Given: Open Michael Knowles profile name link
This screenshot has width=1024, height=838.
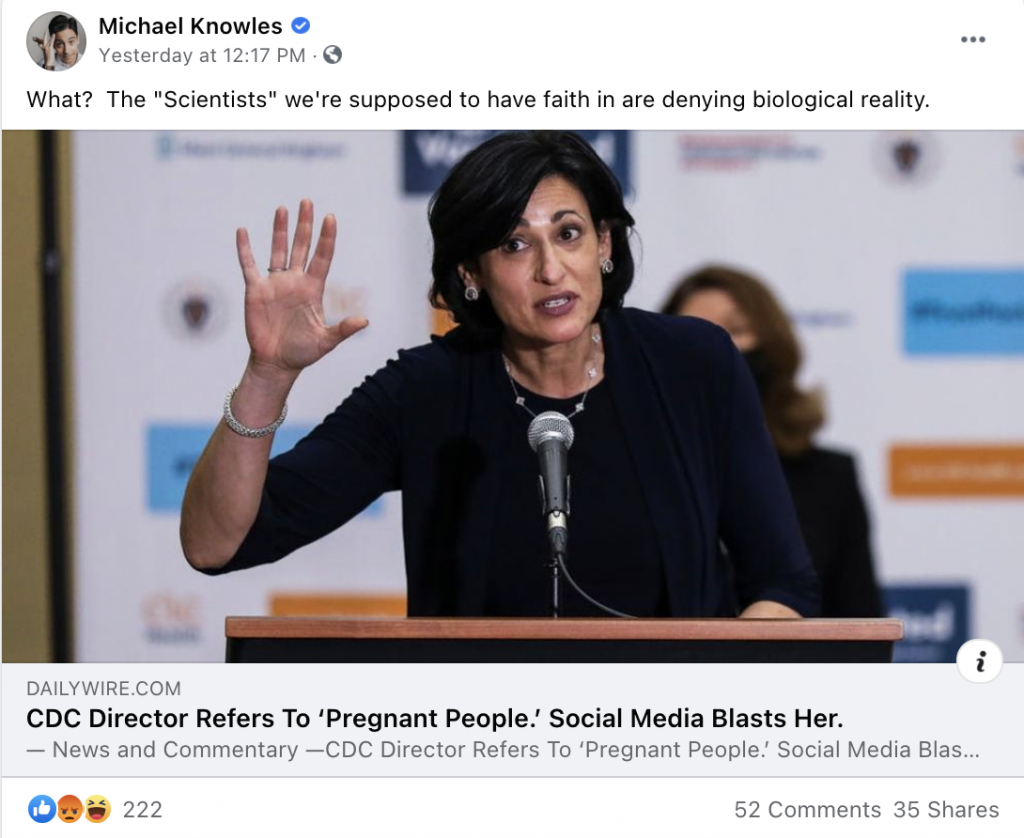Looking at the screenshot, I should click(190, 26).
